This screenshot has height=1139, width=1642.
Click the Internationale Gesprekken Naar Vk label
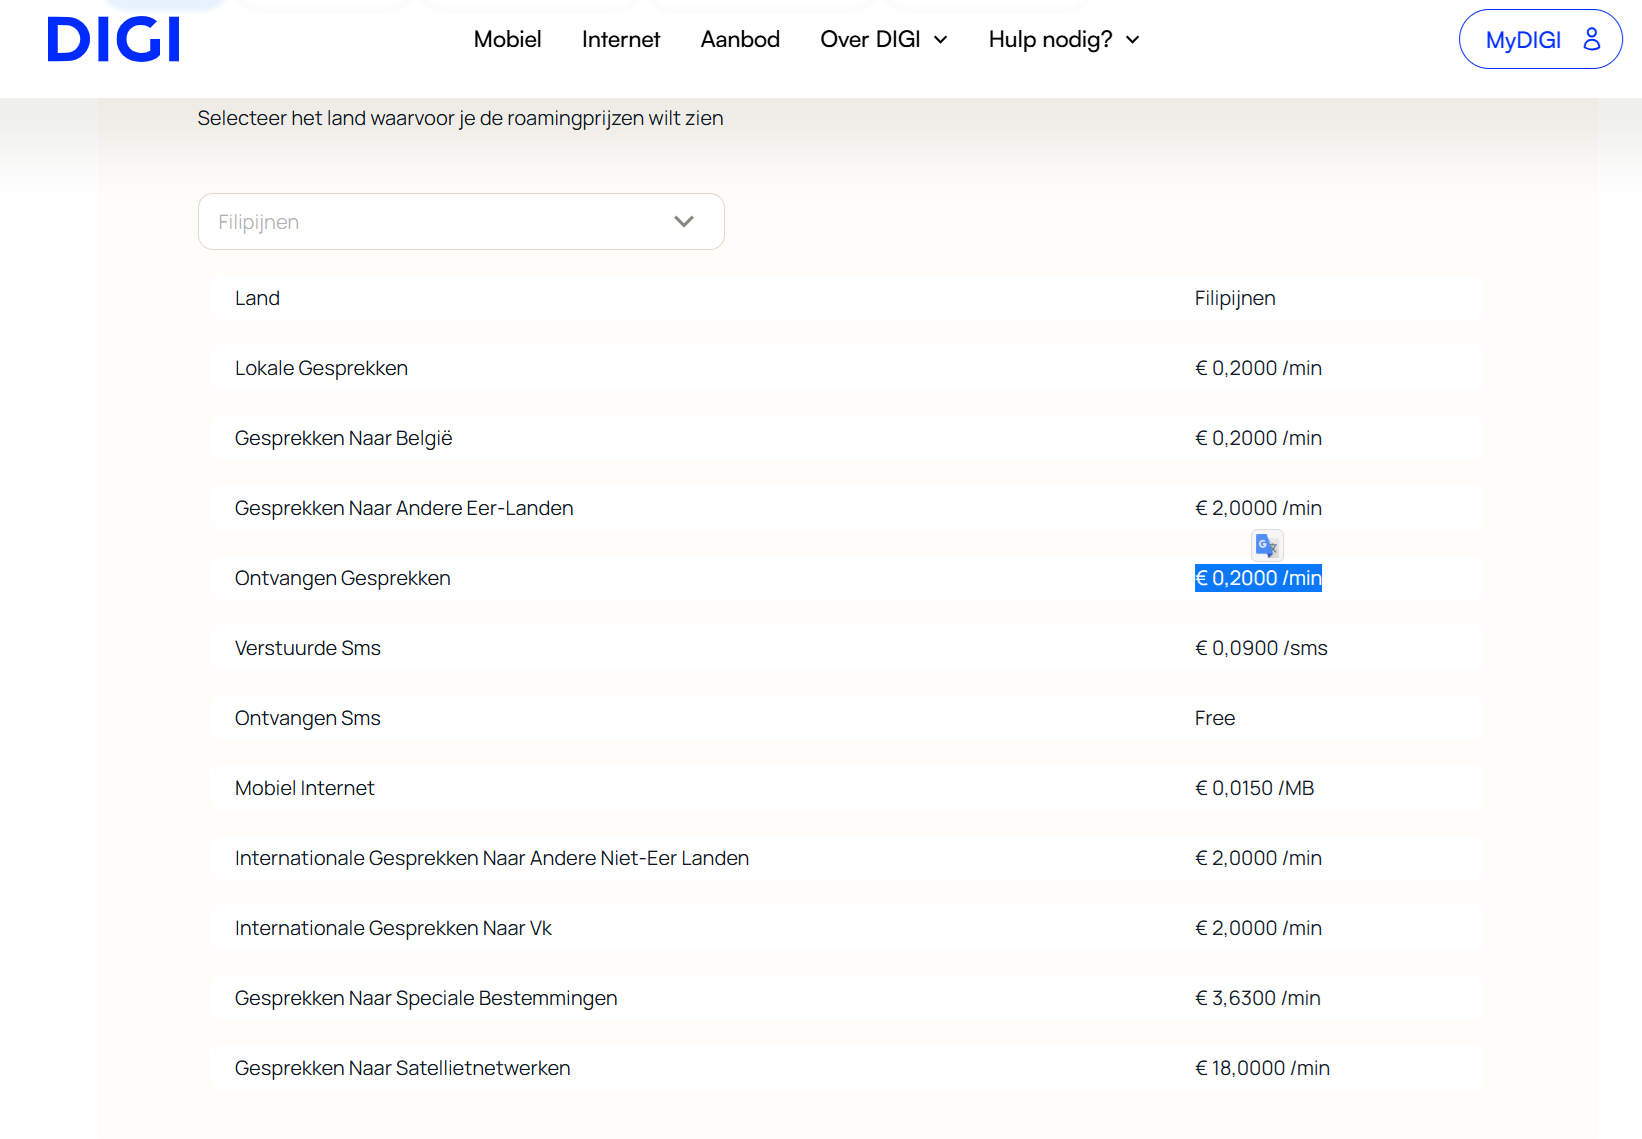pyautogui.click(x=393, y=928)
